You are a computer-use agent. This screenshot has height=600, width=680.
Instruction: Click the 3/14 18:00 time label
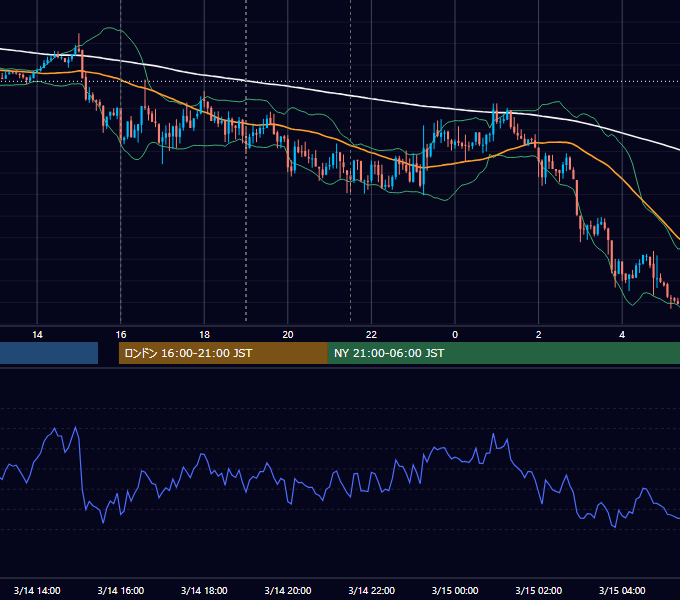coord(204,590)
